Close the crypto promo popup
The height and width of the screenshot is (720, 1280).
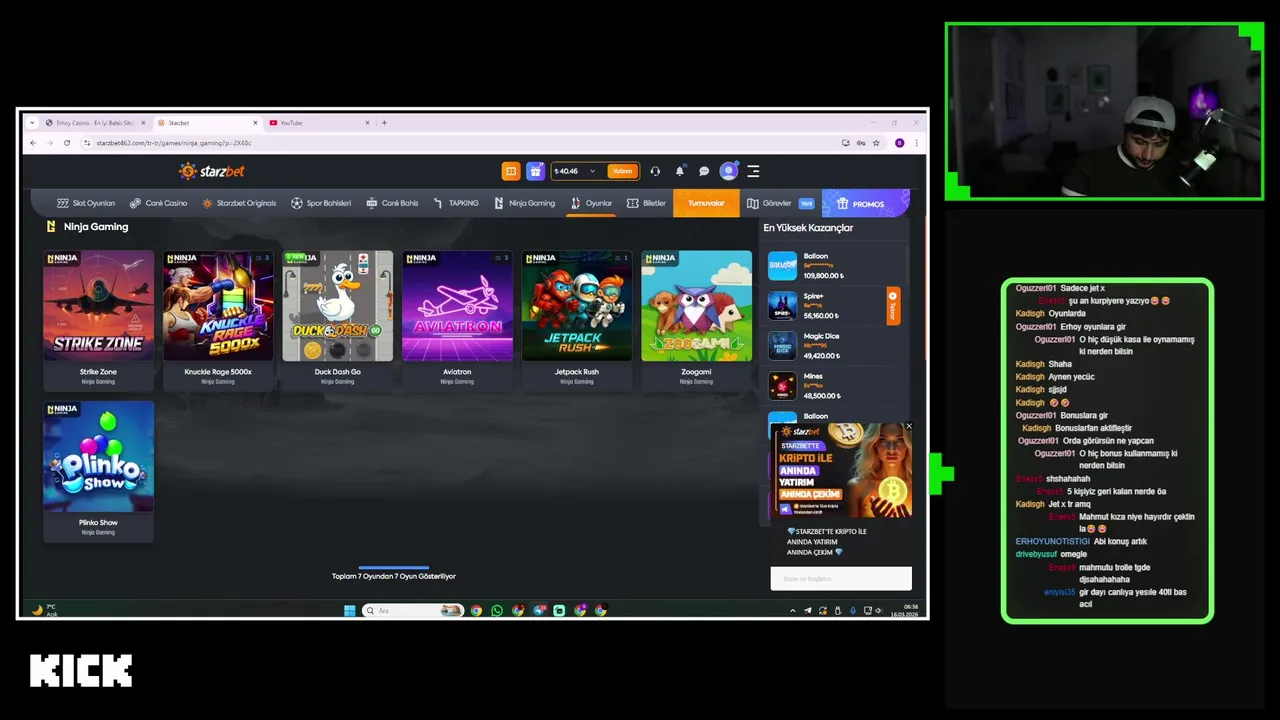(x=908, y=427)
